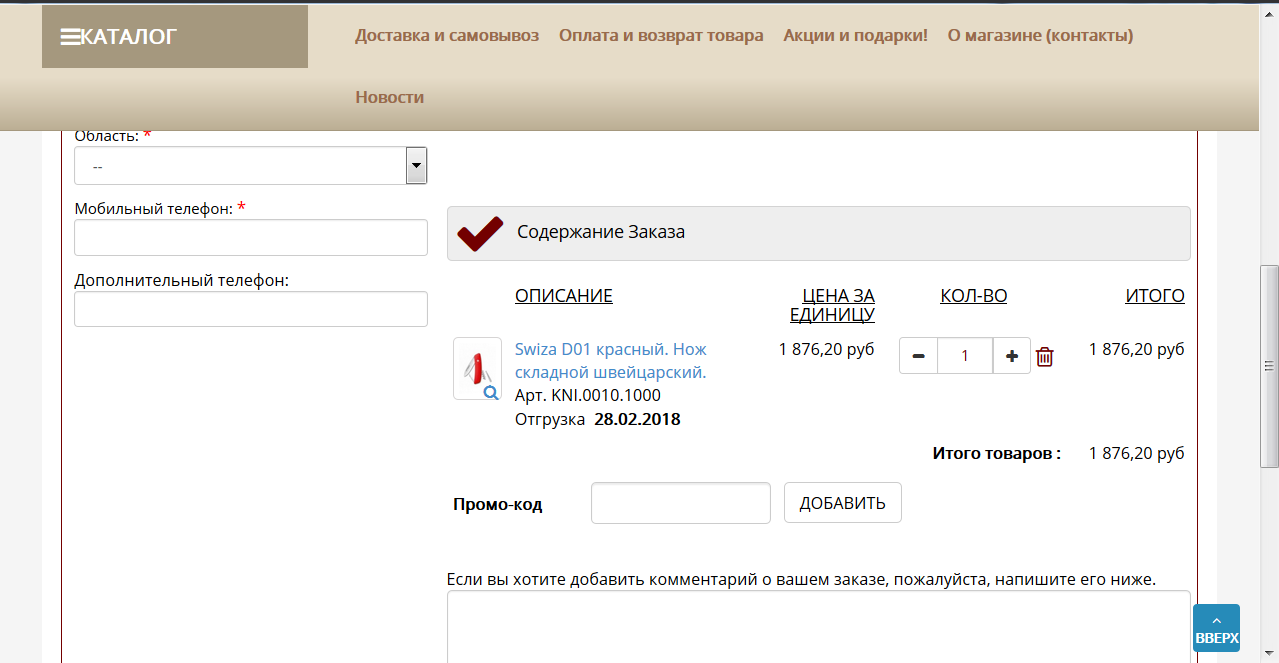Open Доставка и самовывоз page
The image size is (1279, 663).
click(x=447, y=36)
